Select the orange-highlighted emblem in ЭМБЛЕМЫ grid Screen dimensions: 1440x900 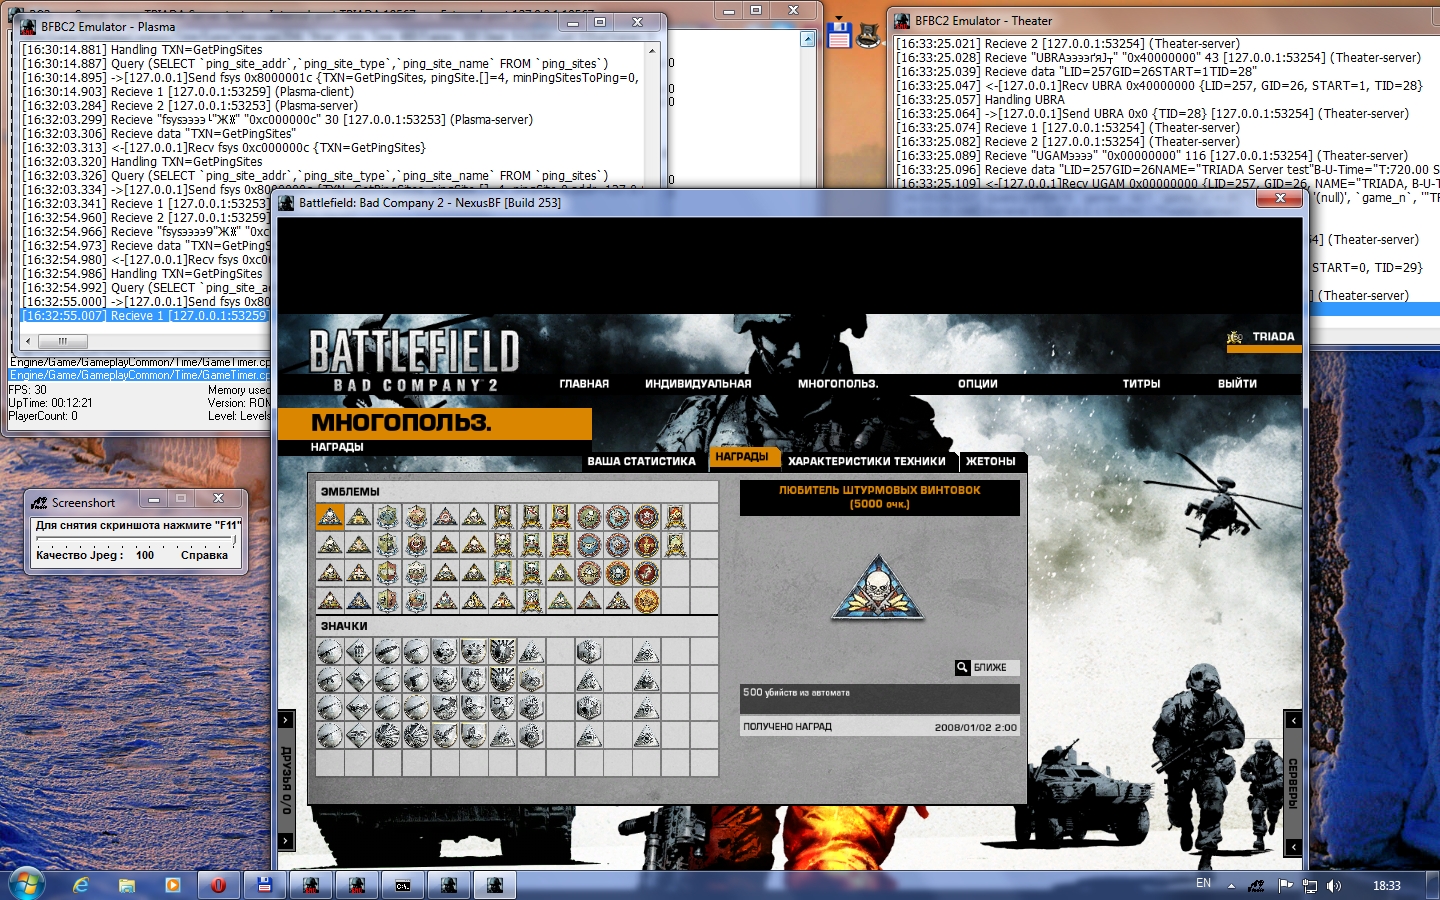pos(330,516)
